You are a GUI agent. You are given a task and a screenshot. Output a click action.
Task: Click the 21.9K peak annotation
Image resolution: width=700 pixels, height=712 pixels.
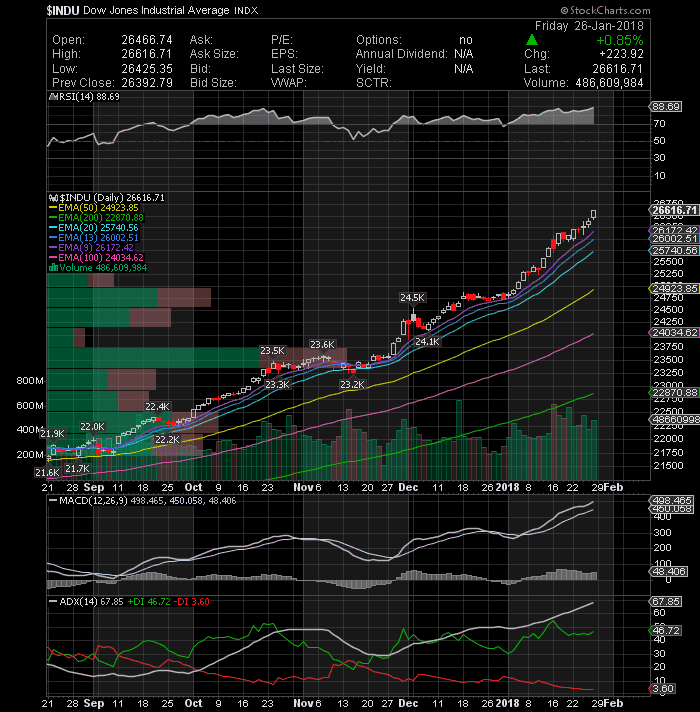point(52,434)
